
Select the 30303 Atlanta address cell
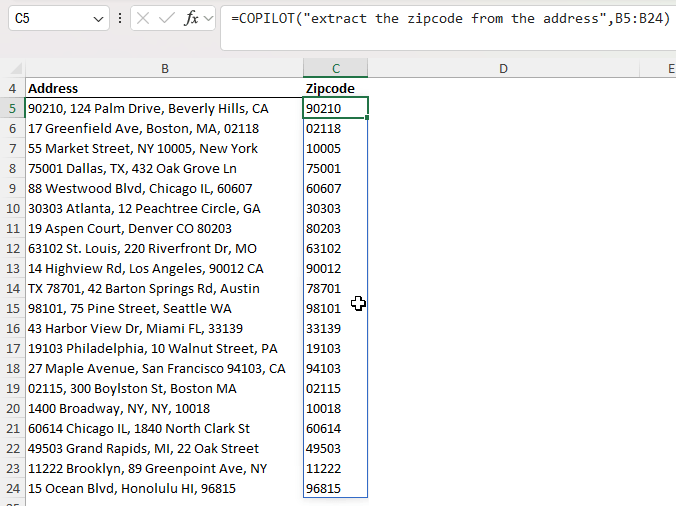tap(164, 208)
